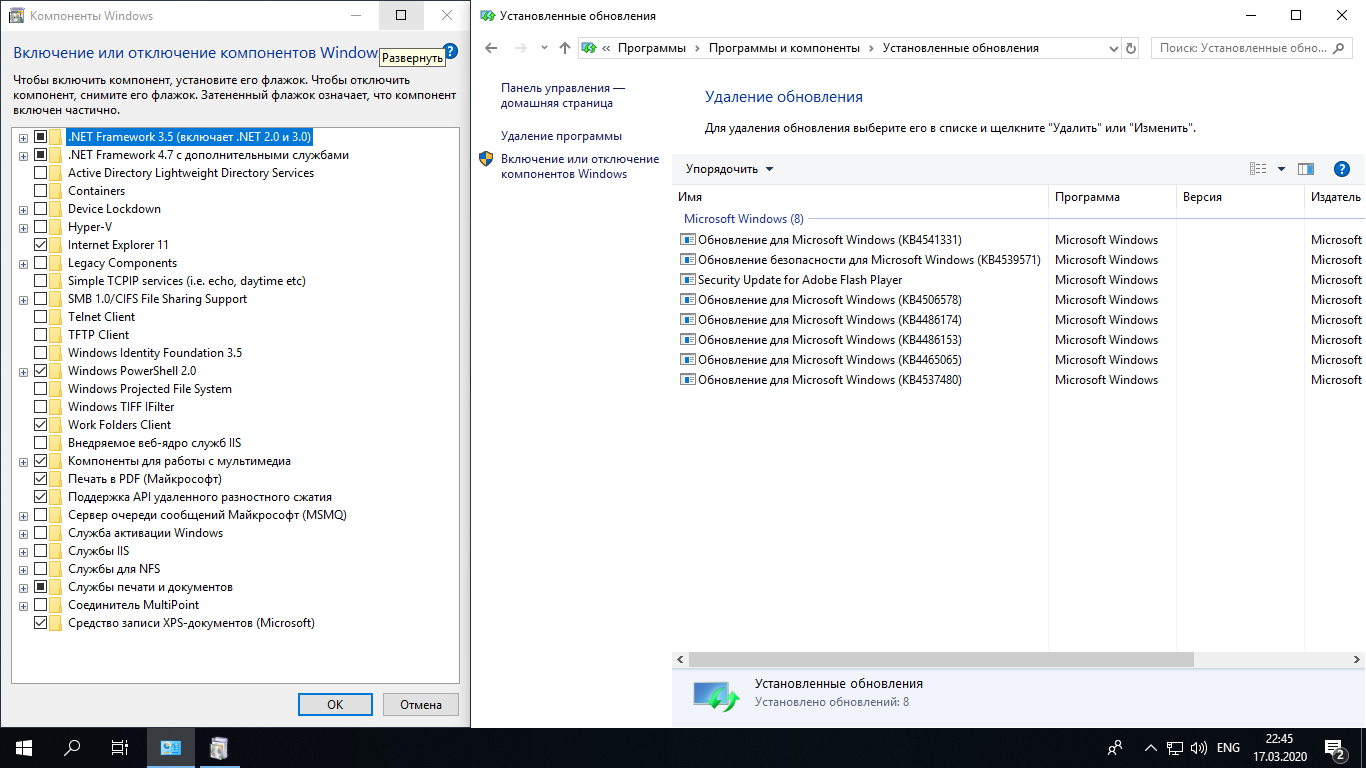Expand the Legacy Components node
Viewport: 1366px width, 768px height.
tap(23, 263)
